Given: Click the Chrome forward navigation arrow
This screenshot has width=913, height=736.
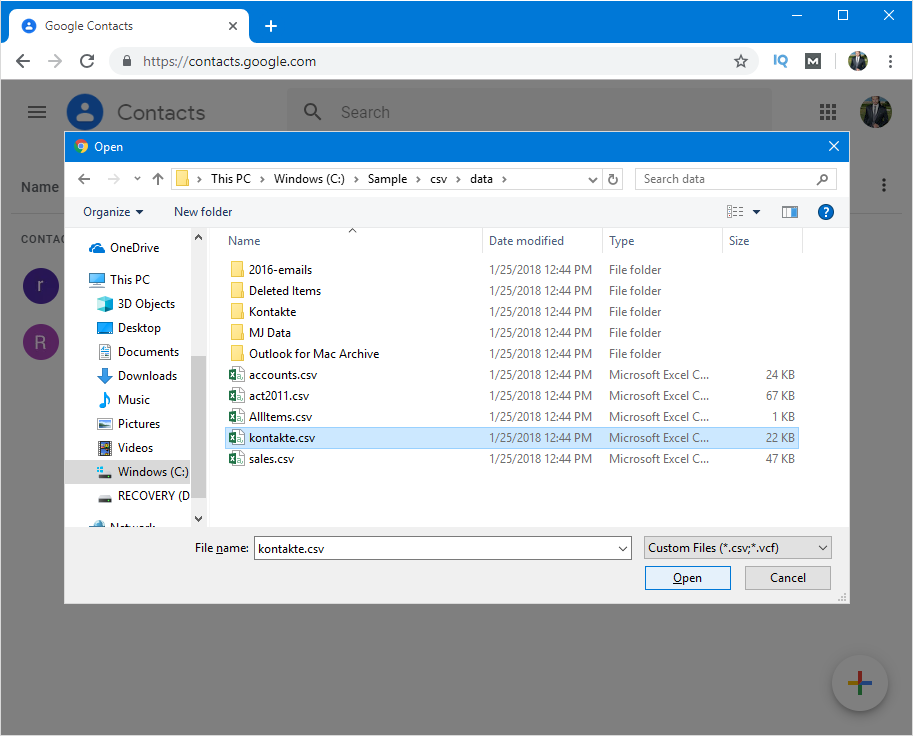Looking at the screenshot, I should 55,61.
